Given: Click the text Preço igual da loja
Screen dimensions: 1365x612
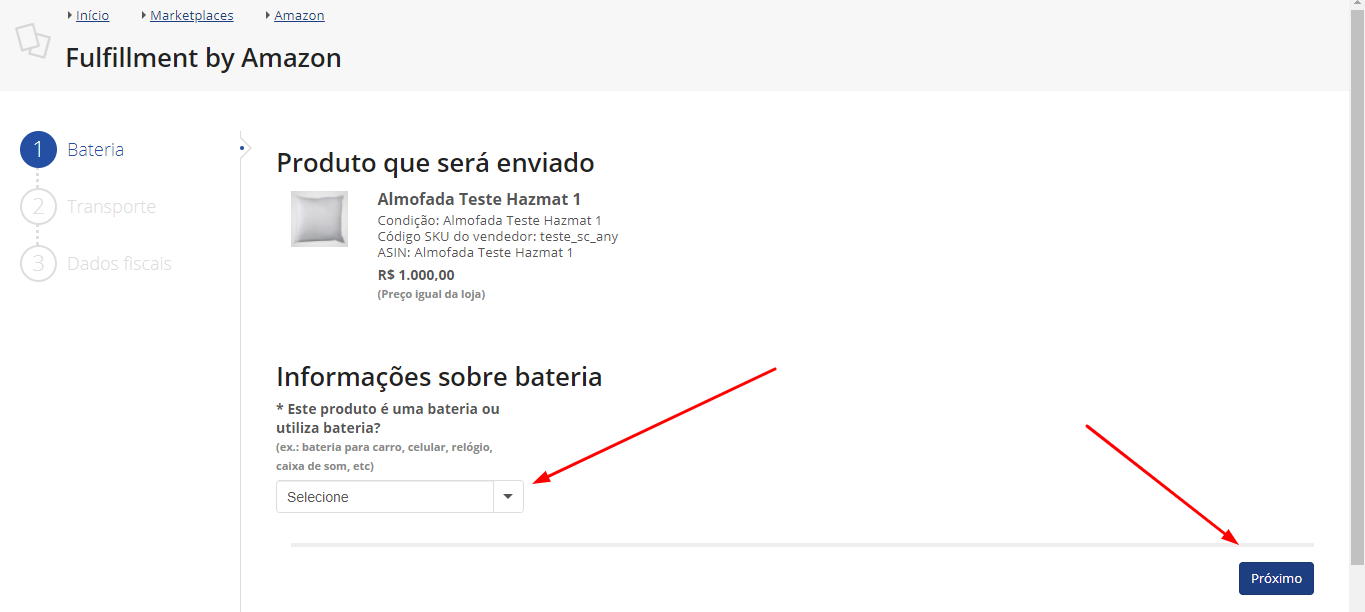Looking at the screenshot, I should [431, 294].
